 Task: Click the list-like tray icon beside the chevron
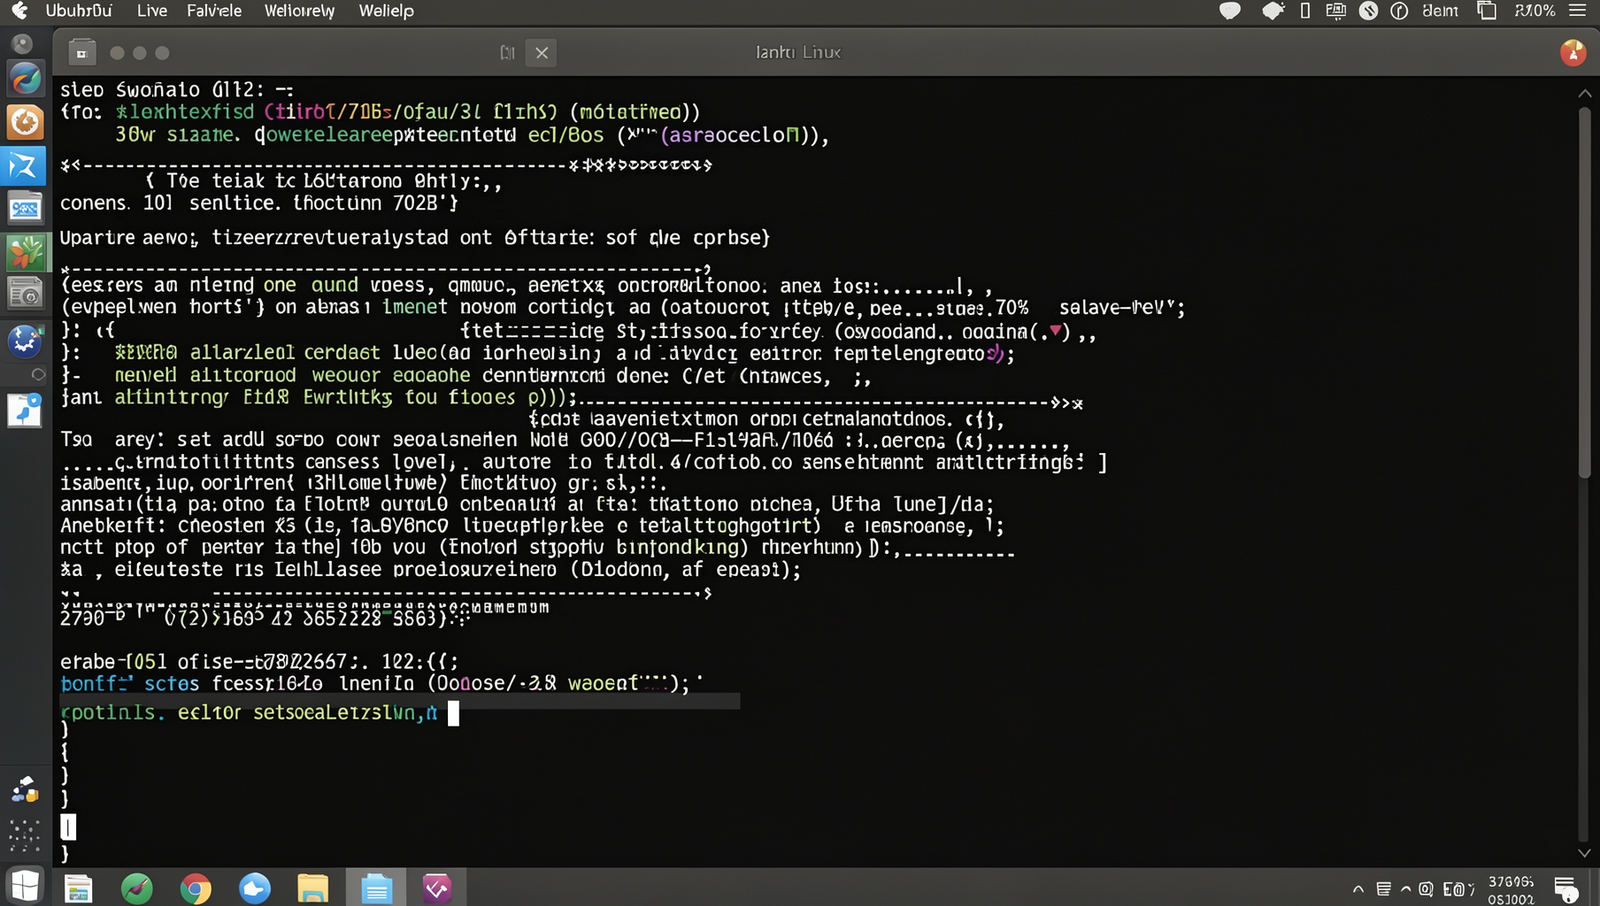[1383, 889]
